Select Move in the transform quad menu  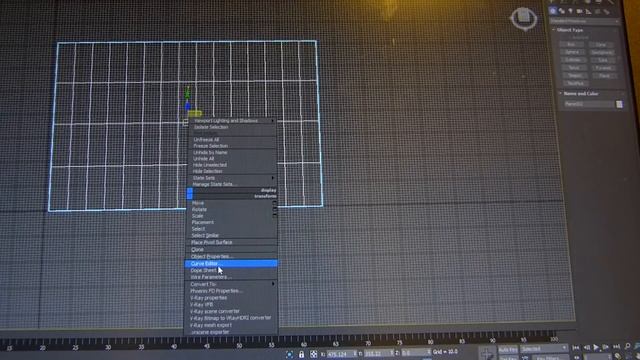[x=232, y=203]
